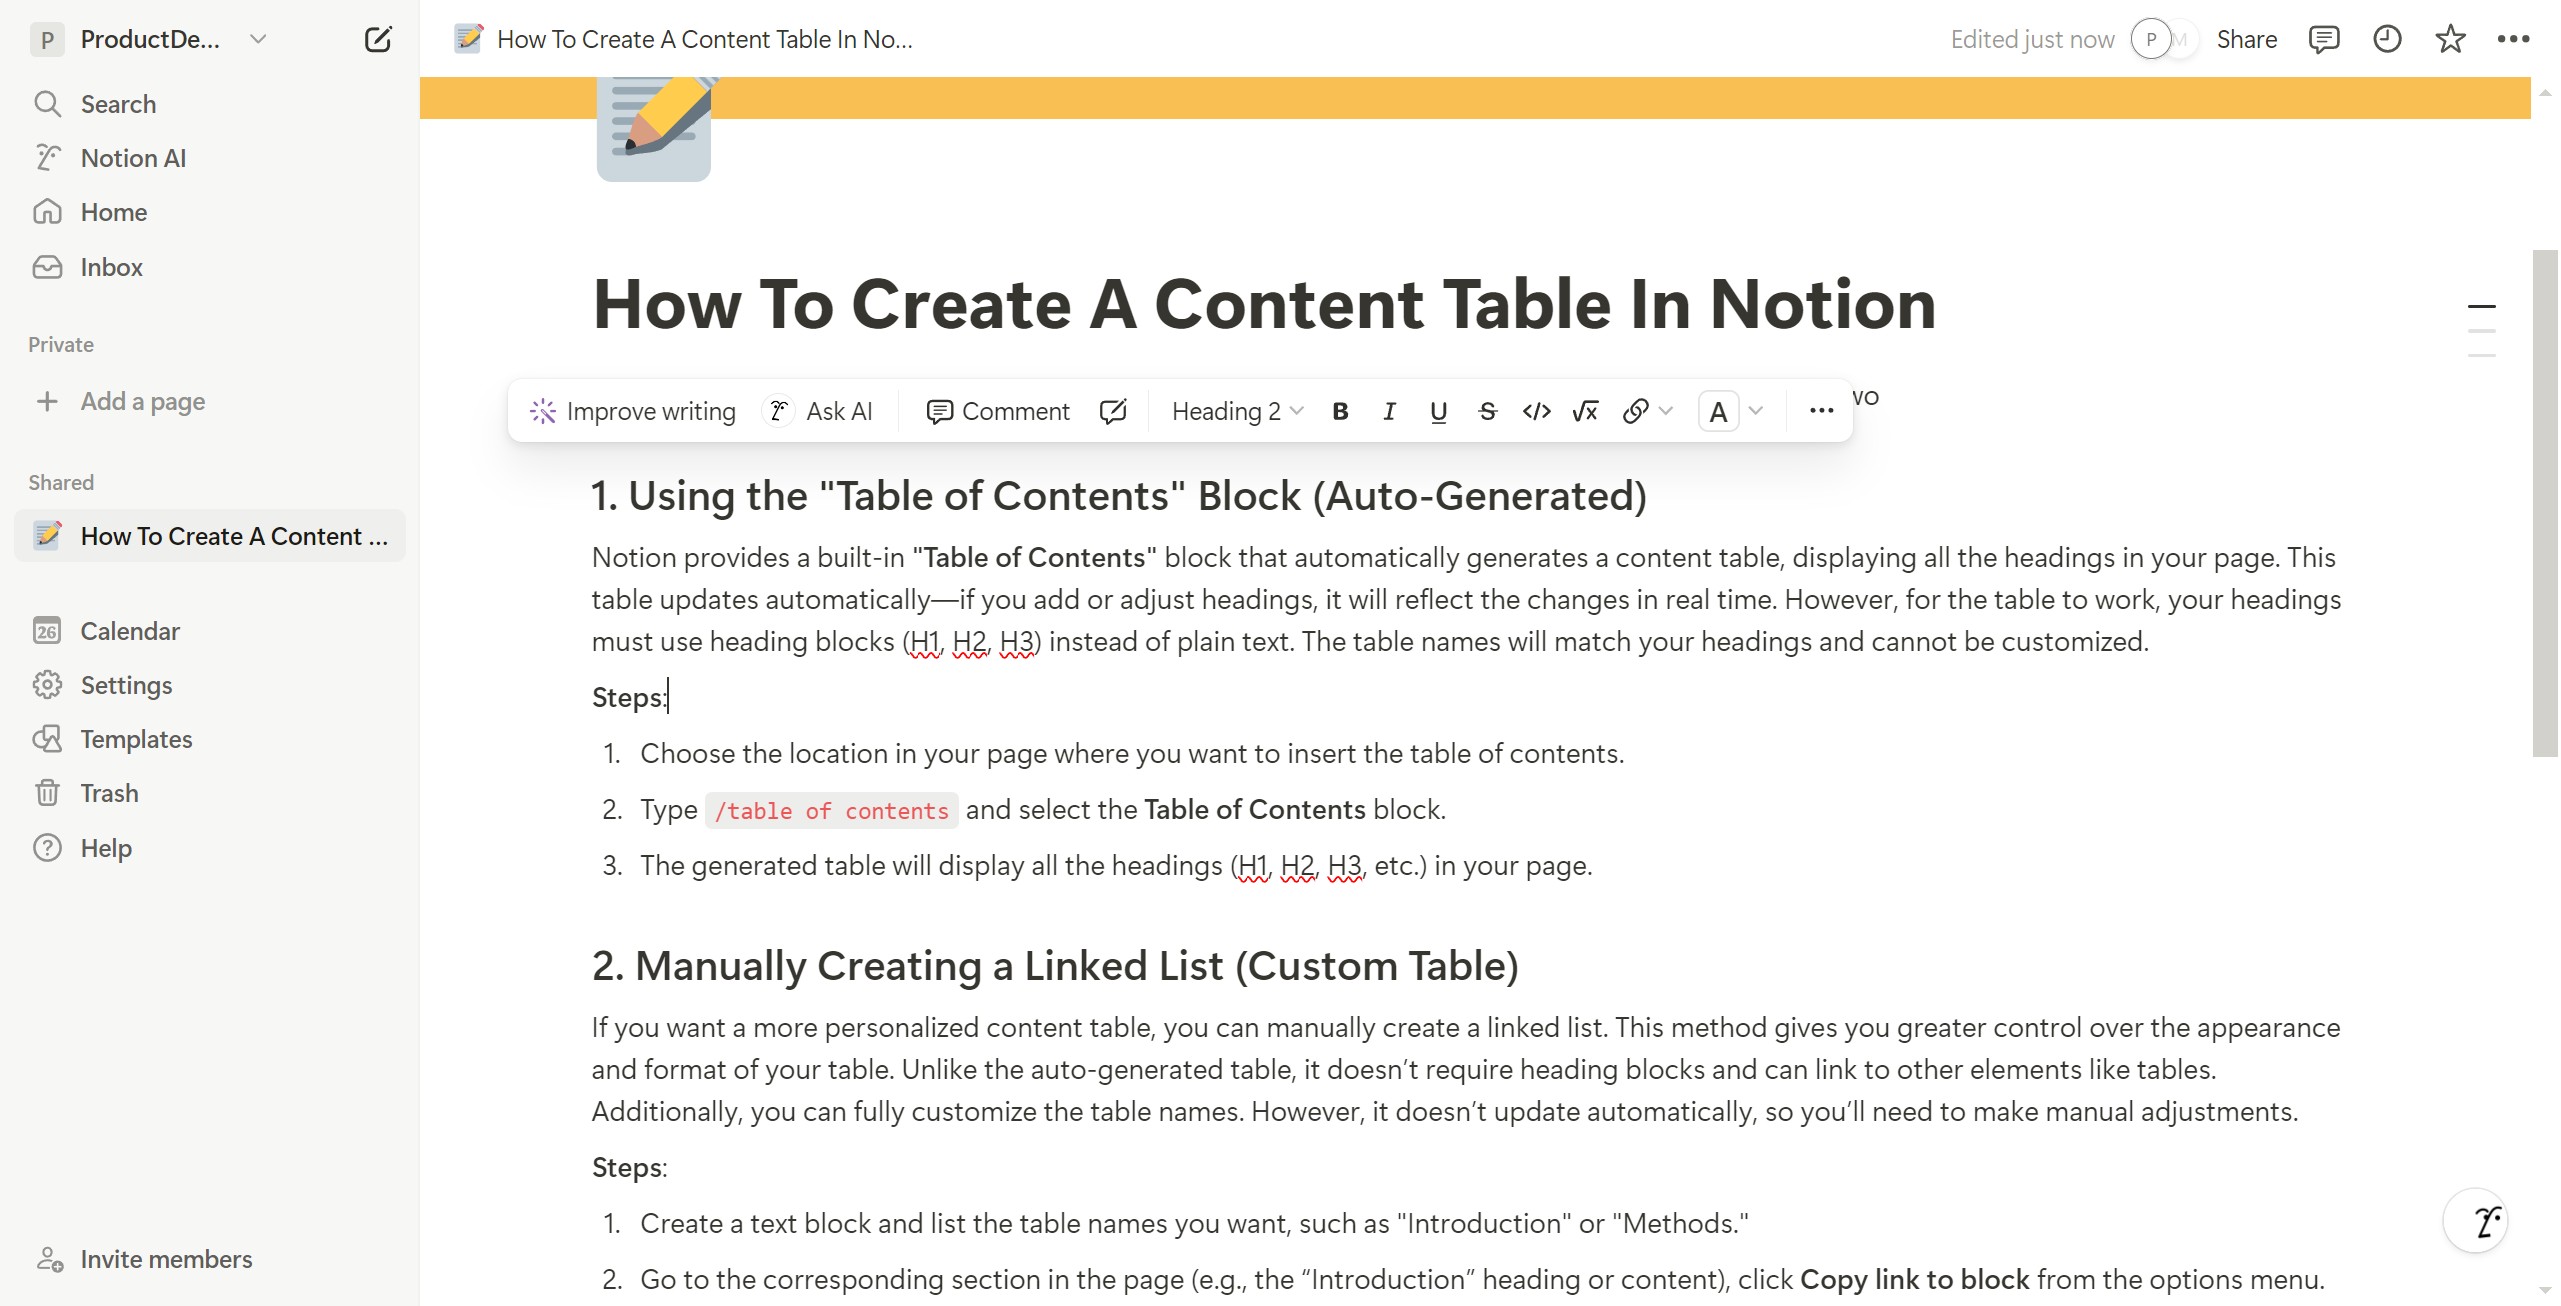Add a Comment on selected text
Screen dimensions: 2561x1306
pyautogui.click(x=998, y=411)
